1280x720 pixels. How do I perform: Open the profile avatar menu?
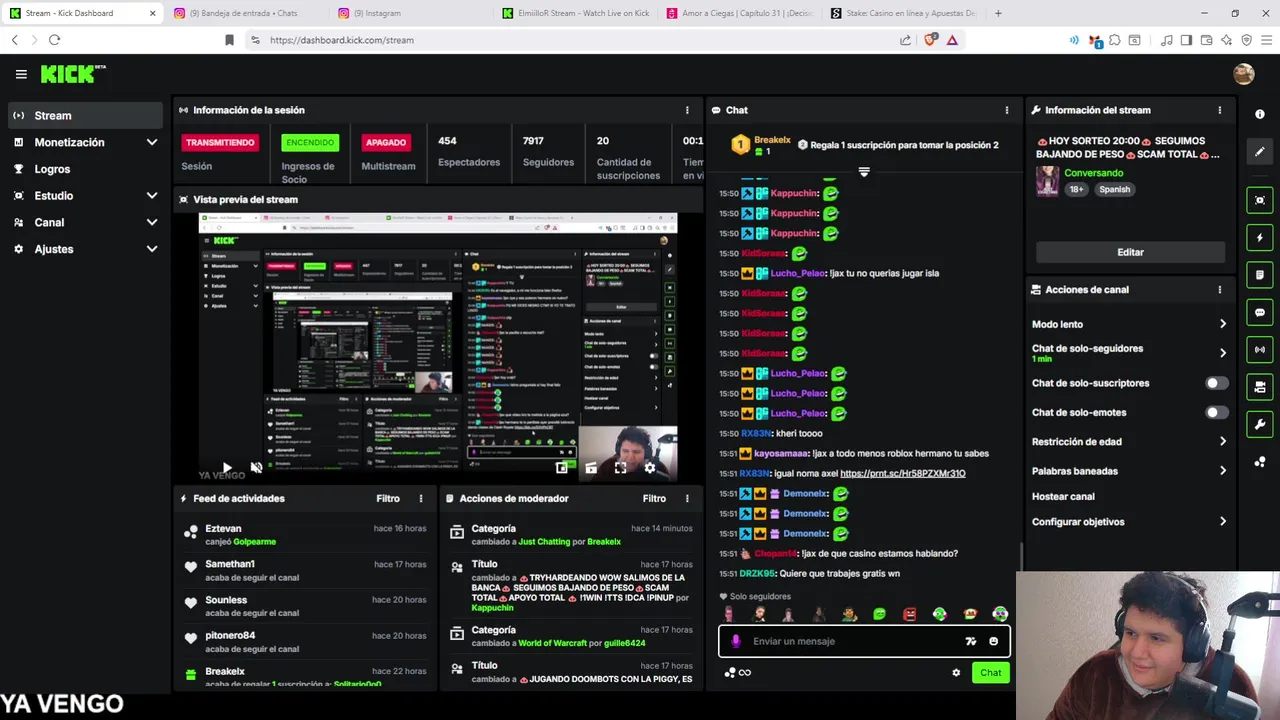[1244, 74]
